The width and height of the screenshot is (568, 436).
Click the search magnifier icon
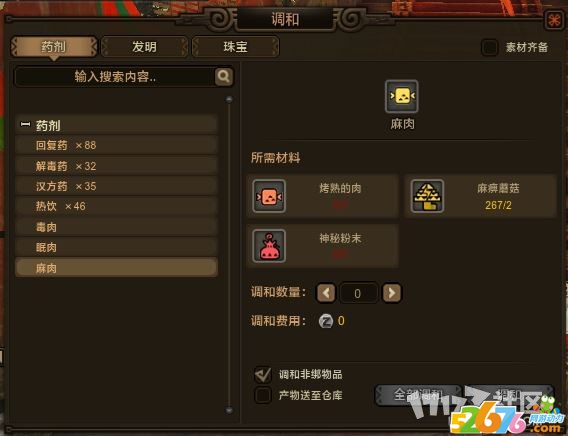(224, 76)
